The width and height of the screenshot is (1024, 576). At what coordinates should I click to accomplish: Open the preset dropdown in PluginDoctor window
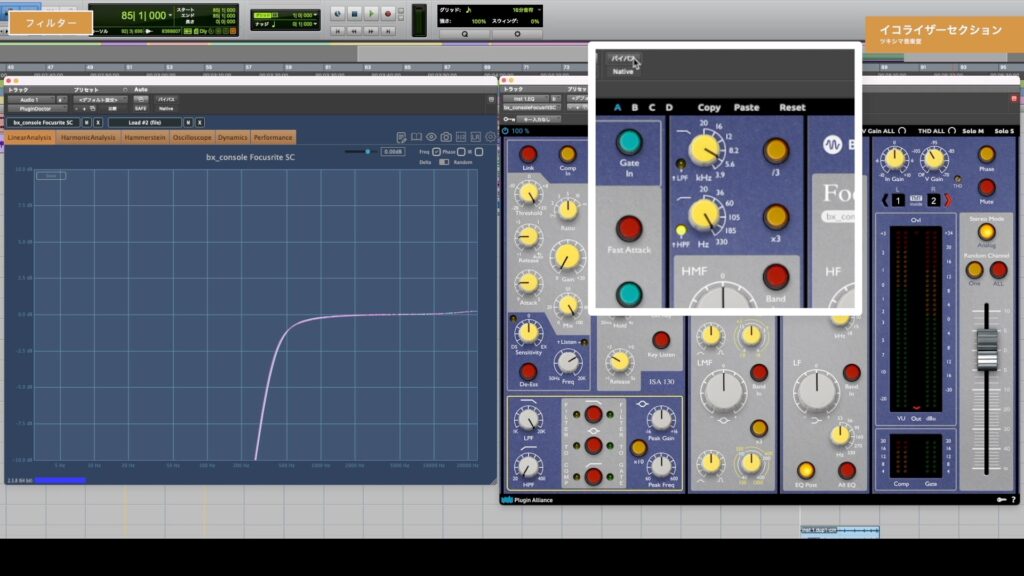coord(99,100)
